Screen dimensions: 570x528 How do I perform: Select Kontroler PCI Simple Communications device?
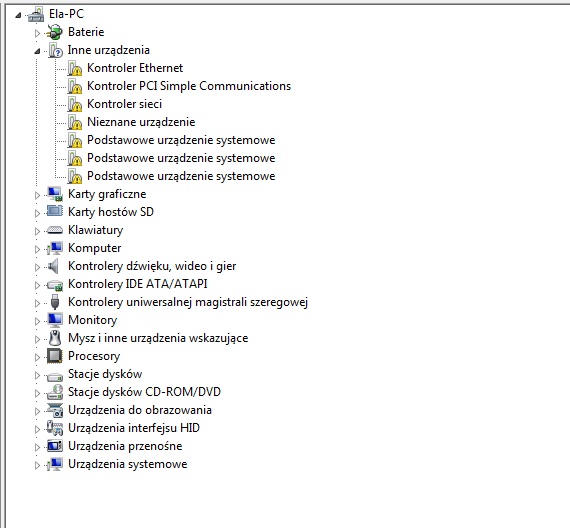pos(189,86)
